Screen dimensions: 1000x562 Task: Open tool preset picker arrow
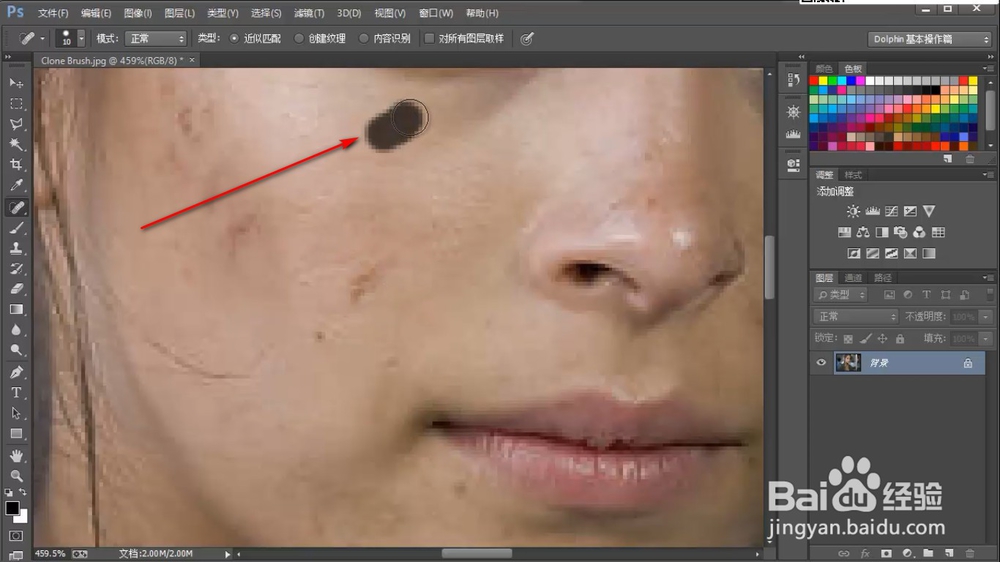(x=42, y=39)
